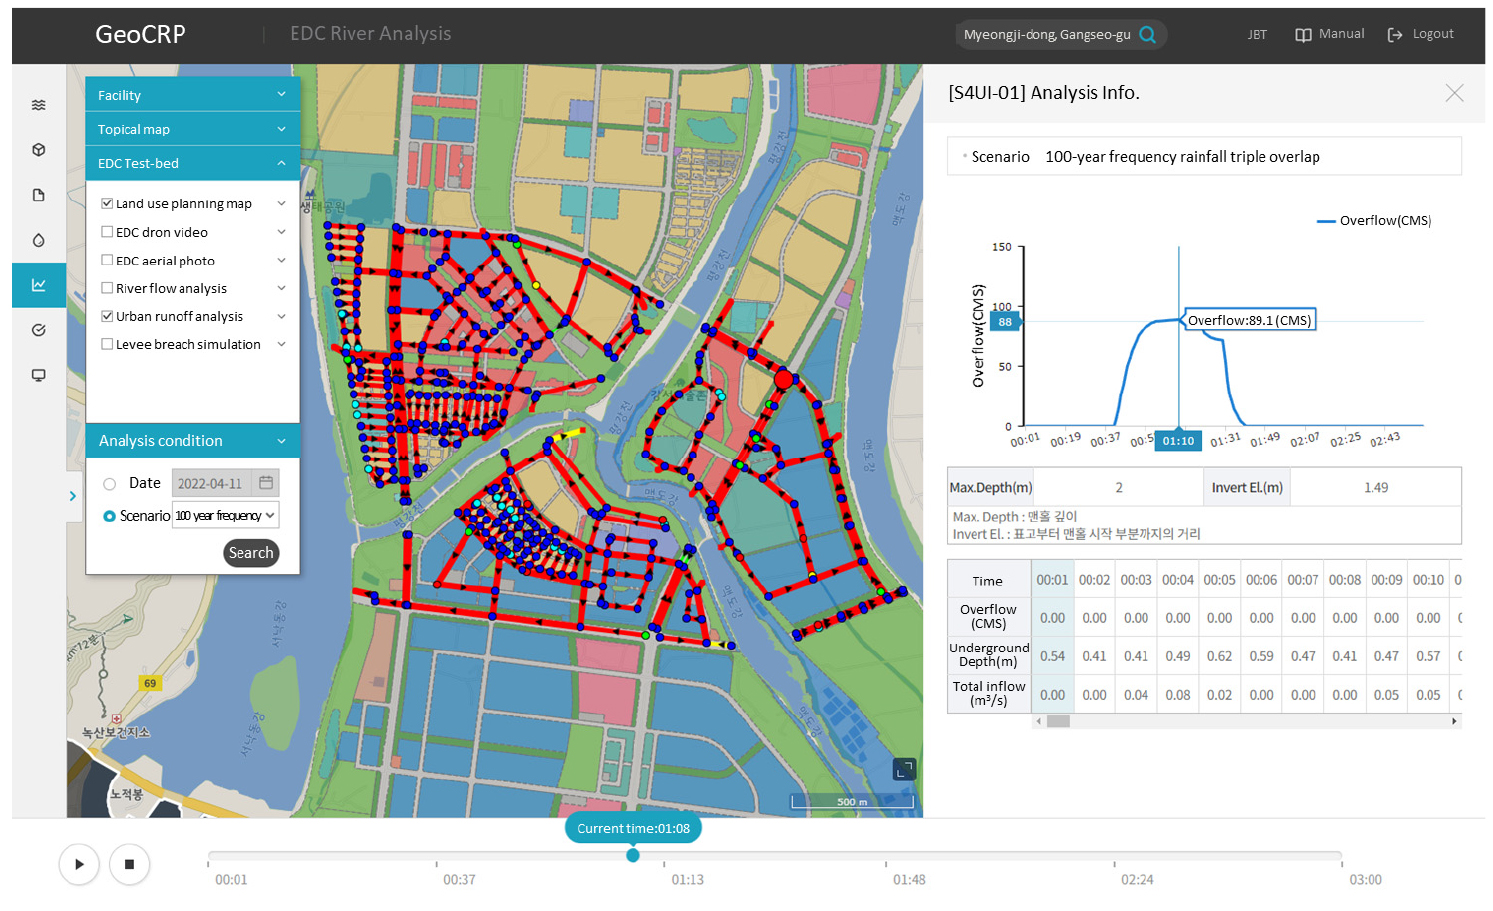
Task: Open the 100 year frequency scenario dropdown
Action: (x=225, y=516)
